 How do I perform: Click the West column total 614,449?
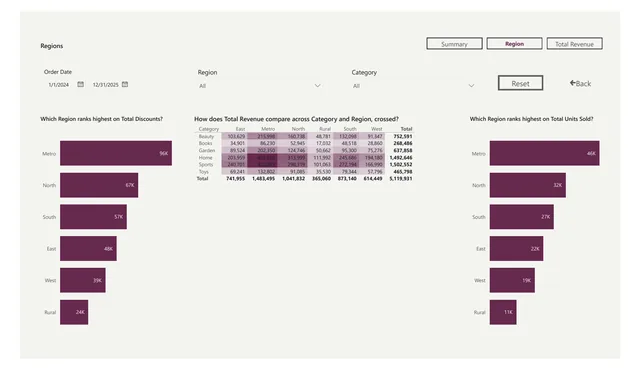click(373, 179)
